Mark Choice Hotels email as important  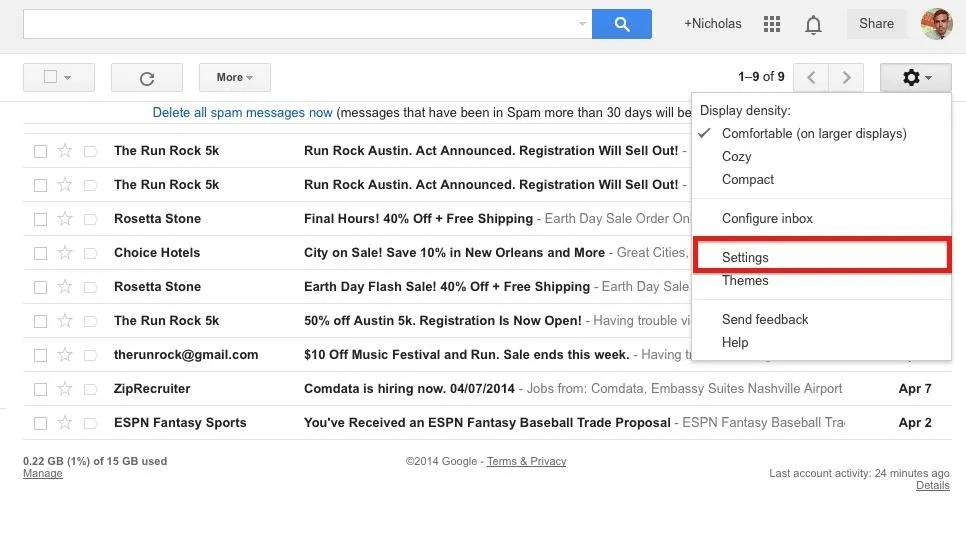pyautogui.click(x=91, y=253)
